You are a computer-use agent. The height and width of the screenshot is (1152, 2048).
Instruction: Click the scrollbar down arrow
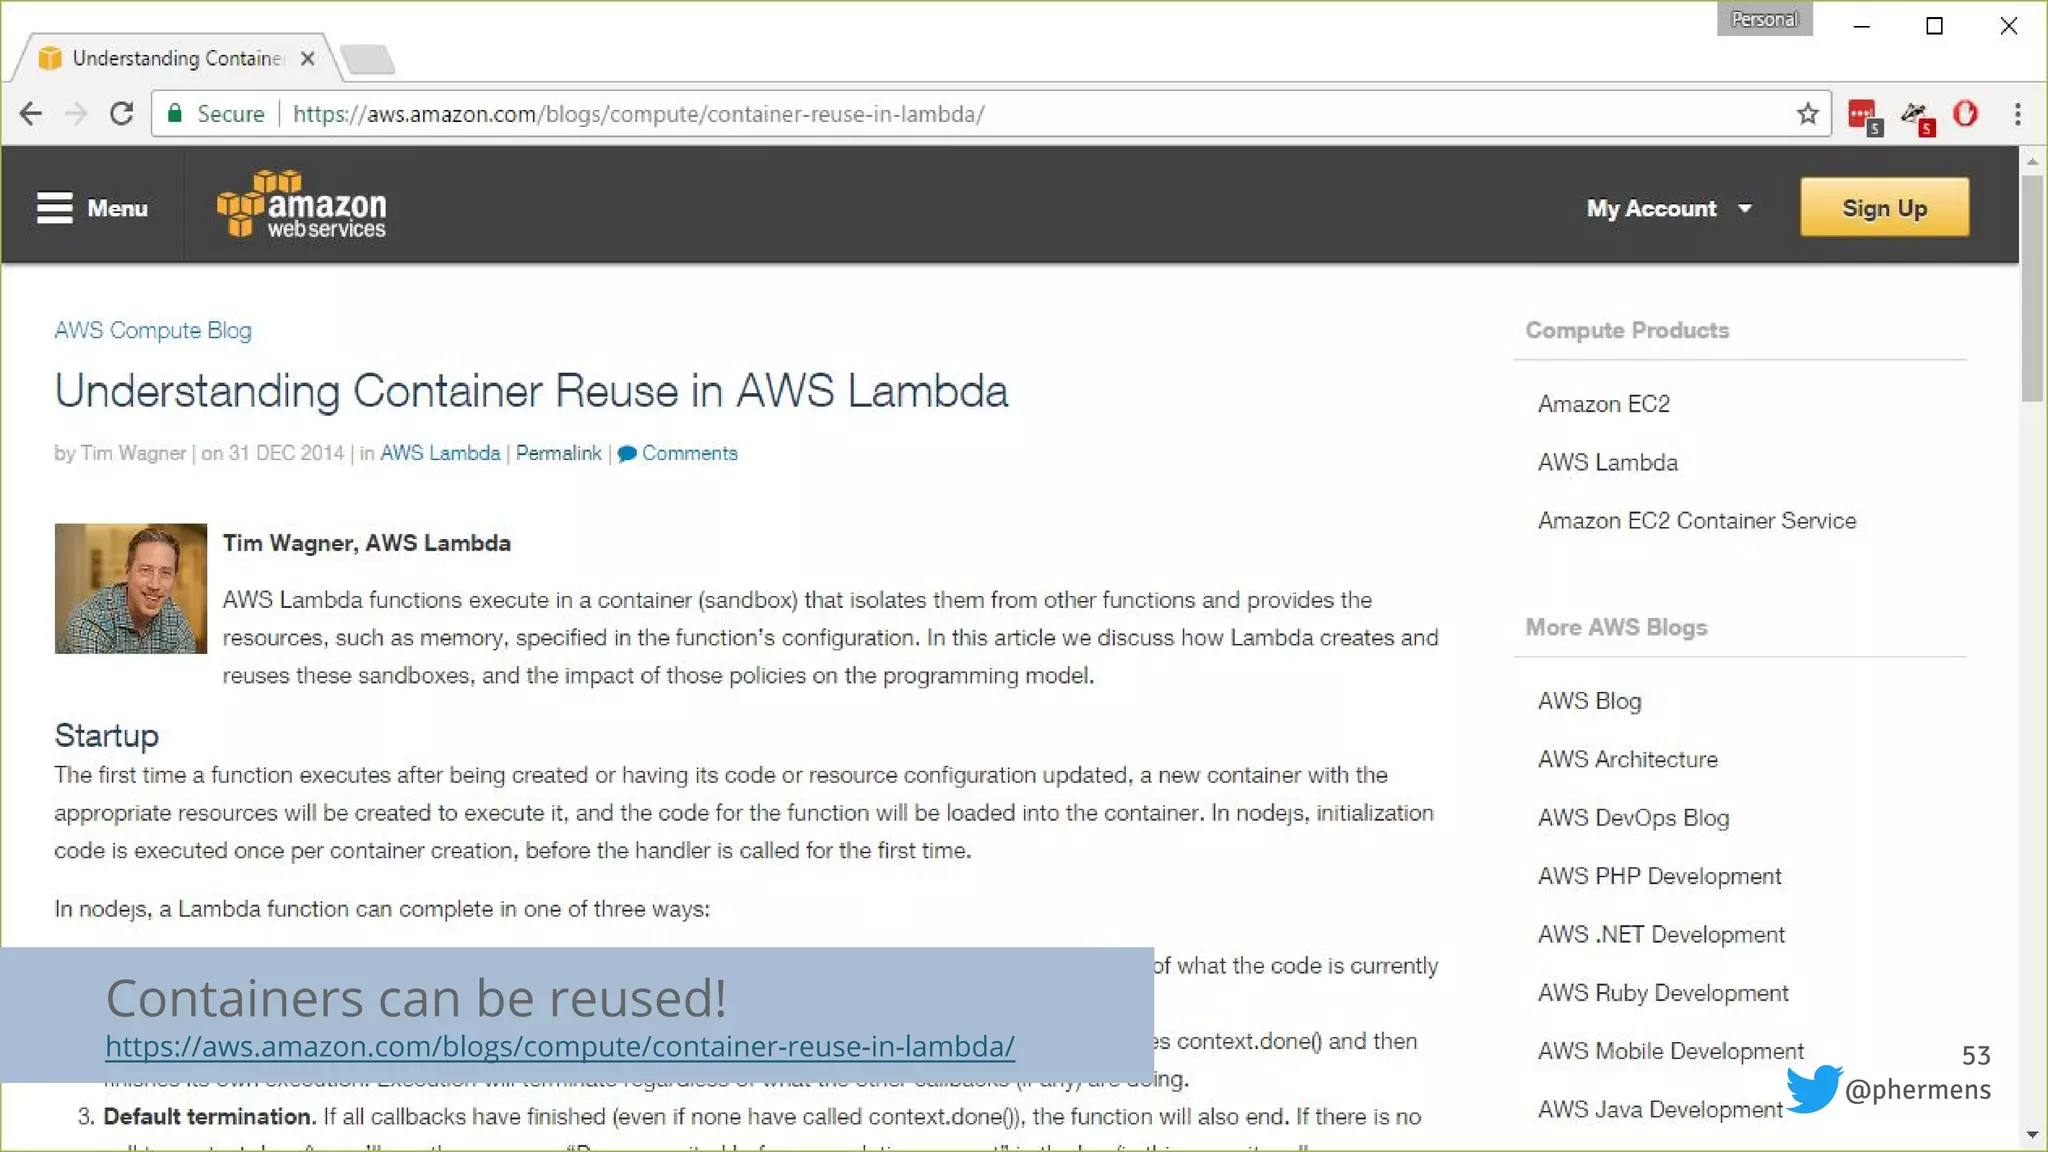tap(2031, 1134)
